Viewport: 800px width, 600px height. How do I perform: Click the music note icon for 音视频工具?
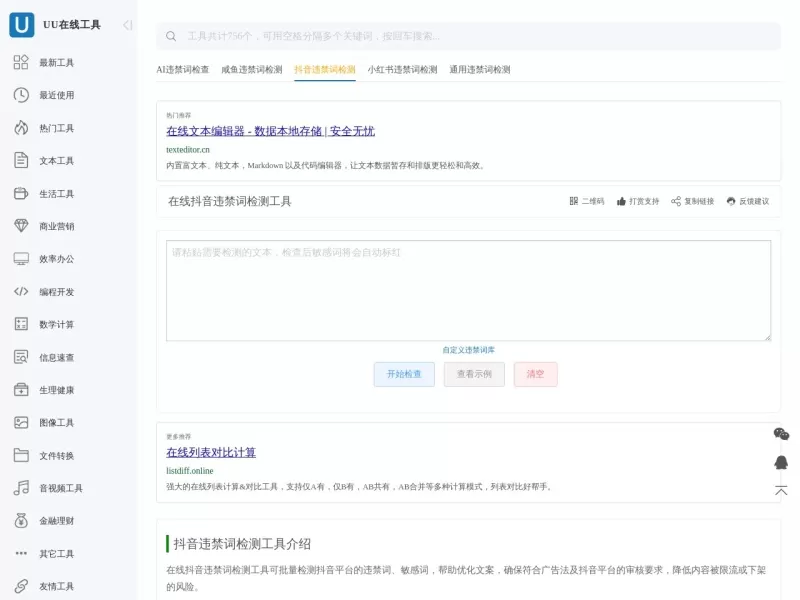[x=21, y=487]
